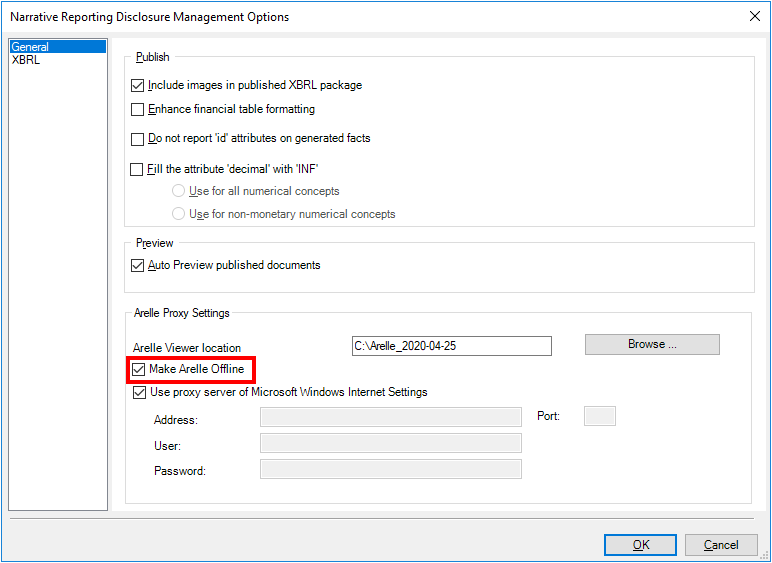This screenshot has width=772, height=563.
Task: Check Do not report 'id' attributes option
Action: tap(138, 139)
